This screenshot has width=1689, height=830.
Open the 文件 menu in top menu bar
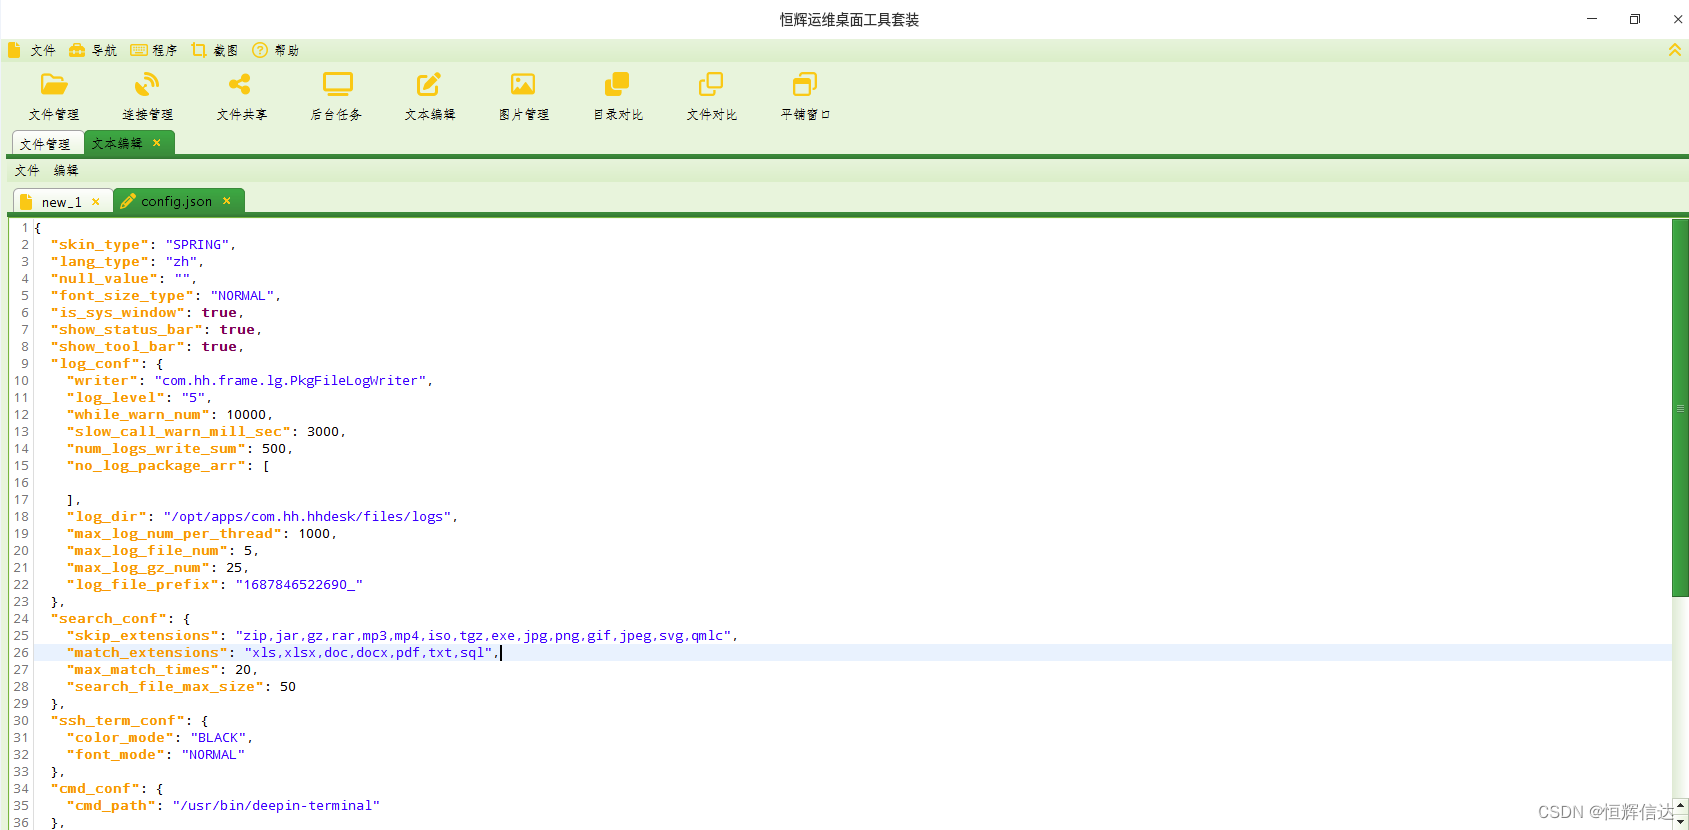click(32, 50)
